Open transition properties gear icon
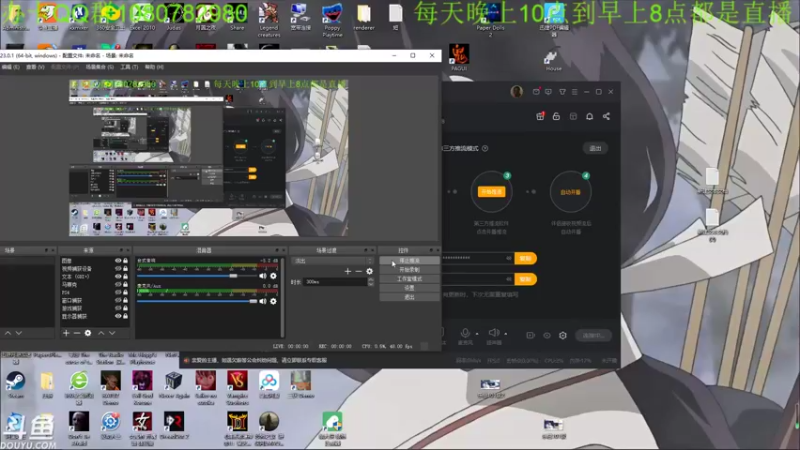 369,271
